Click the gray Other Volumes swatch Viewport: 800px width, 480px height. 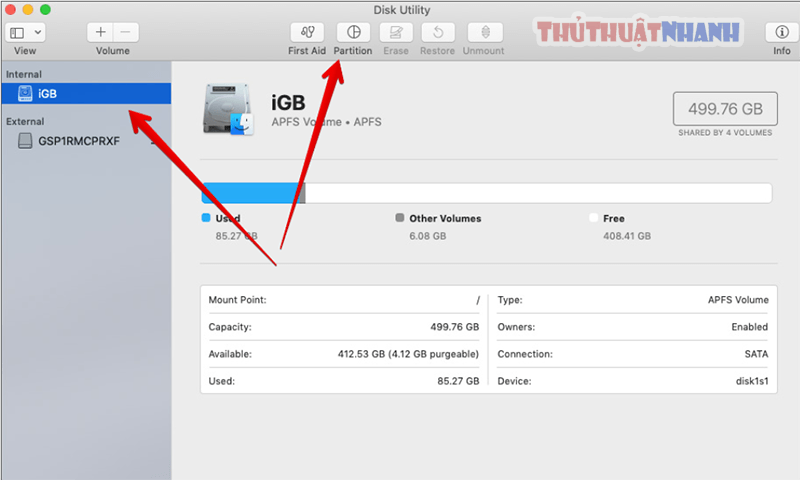400,218
